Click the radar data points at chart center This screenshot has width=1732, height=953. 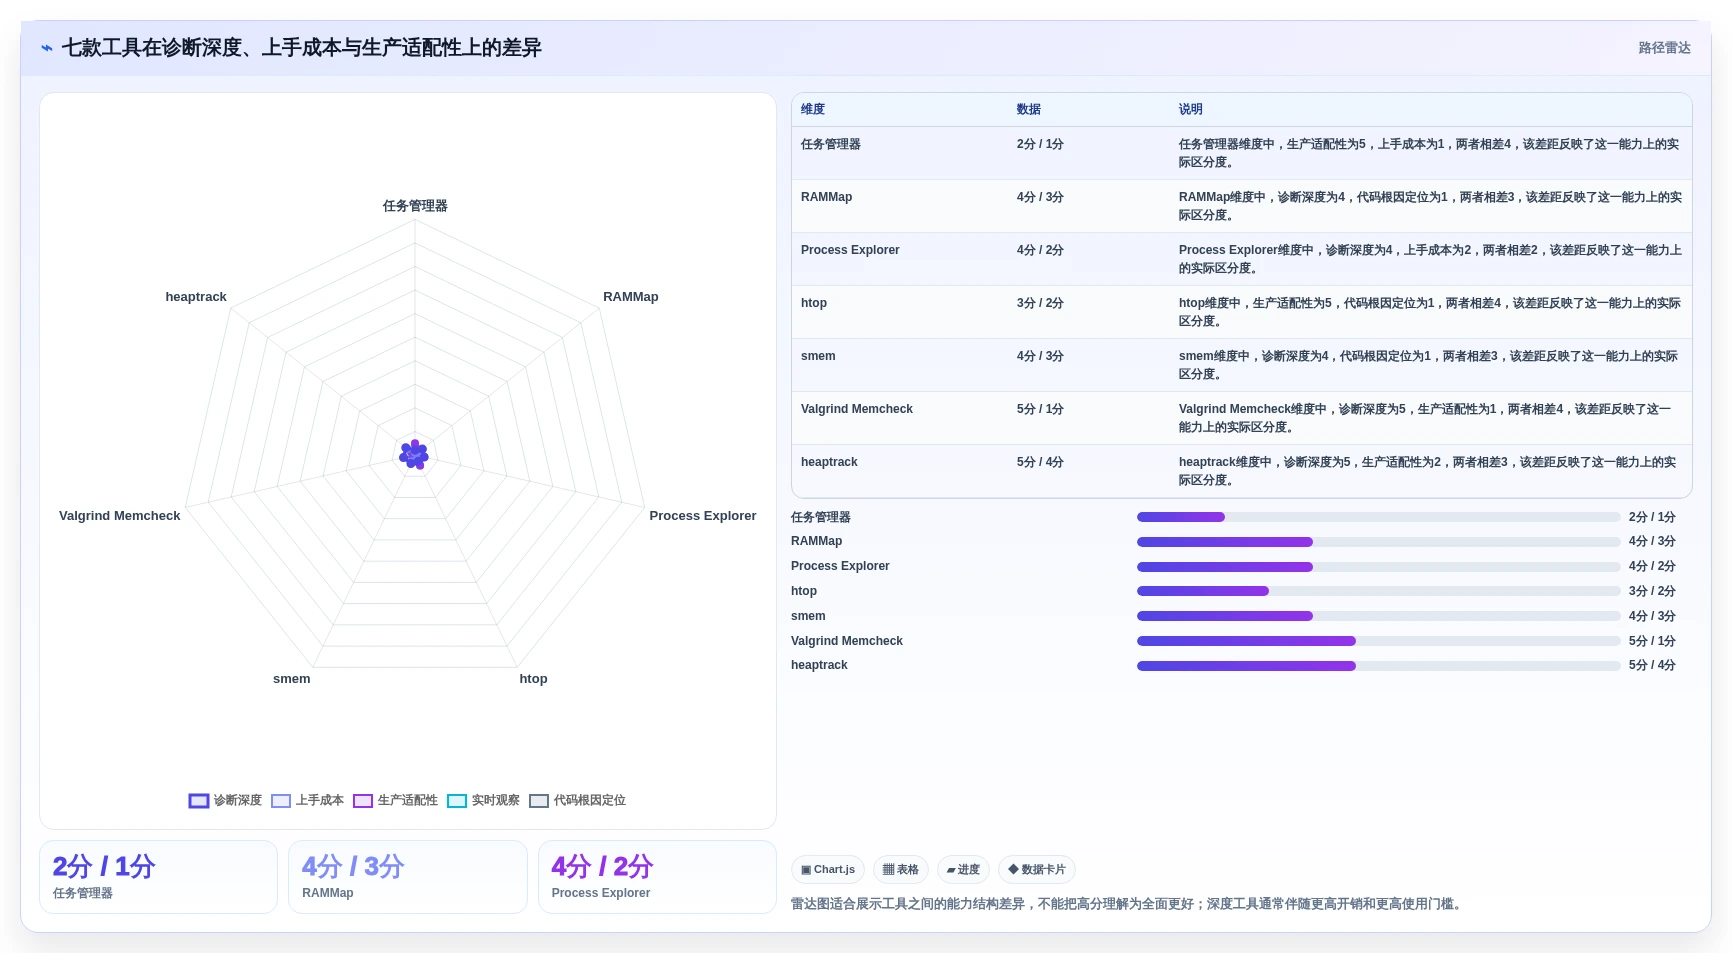click(414, 455)
